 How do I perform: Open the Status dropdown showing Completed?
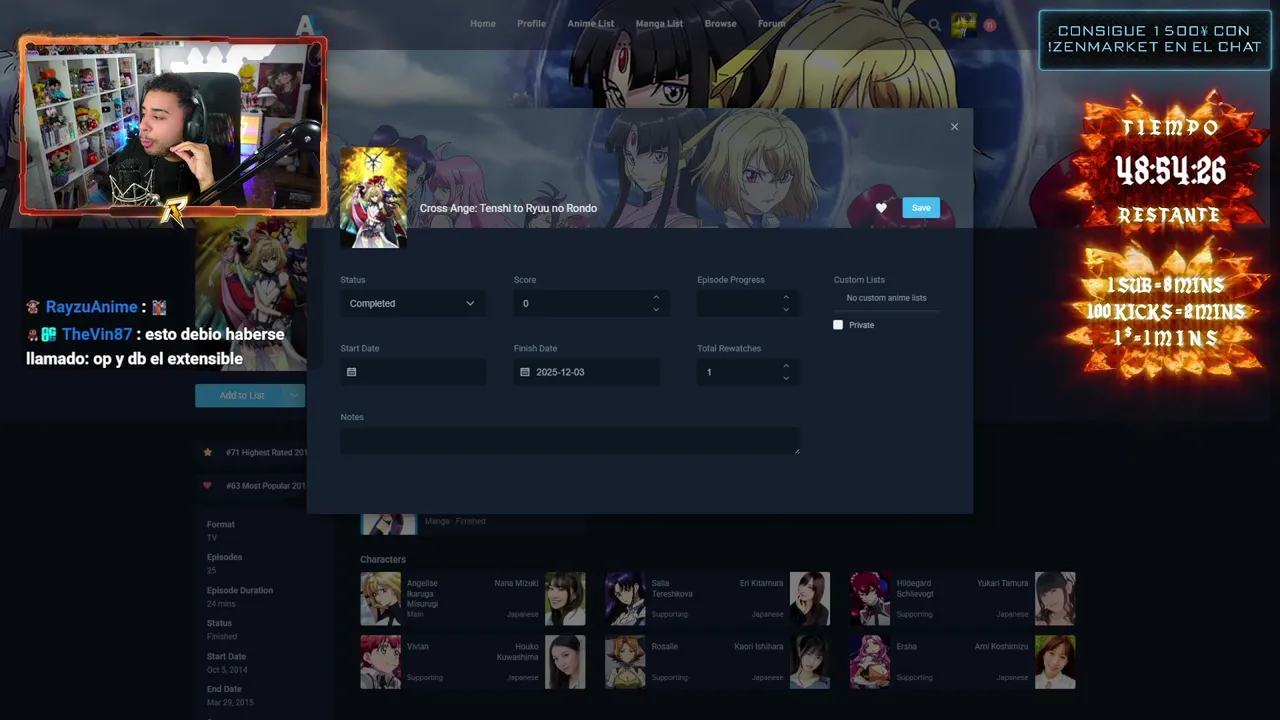point(413,303)
